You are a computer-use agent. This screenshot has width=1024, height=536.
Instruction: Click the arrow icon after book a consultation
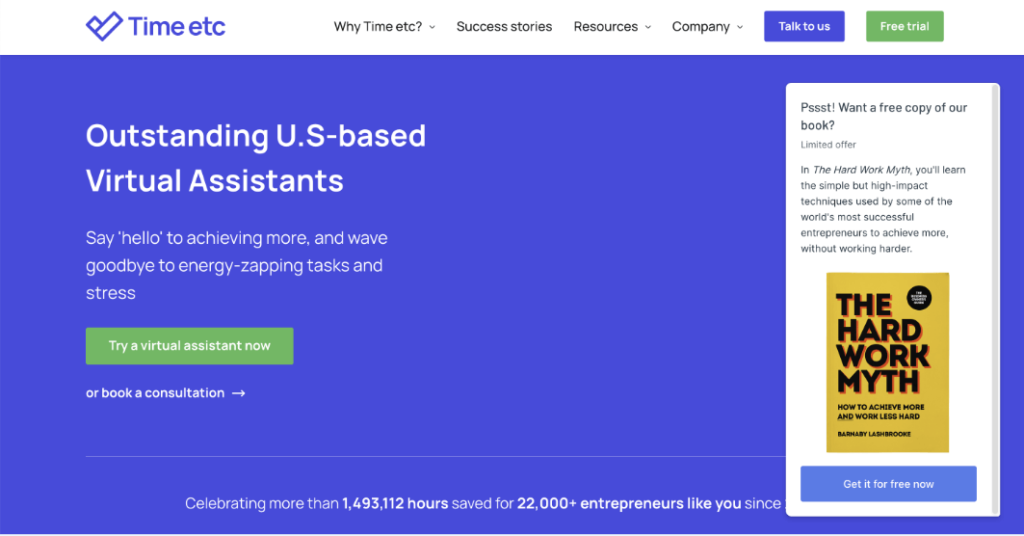[239, 394]
